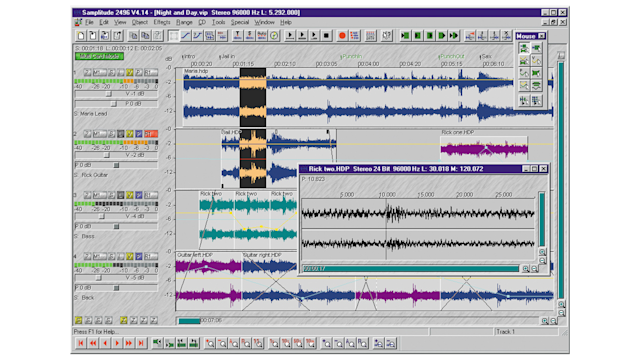Click the bottom-left icon in the Mouse palette
Image resolution: width=640 pixels, height=360 pixels.
pos(524,100)
